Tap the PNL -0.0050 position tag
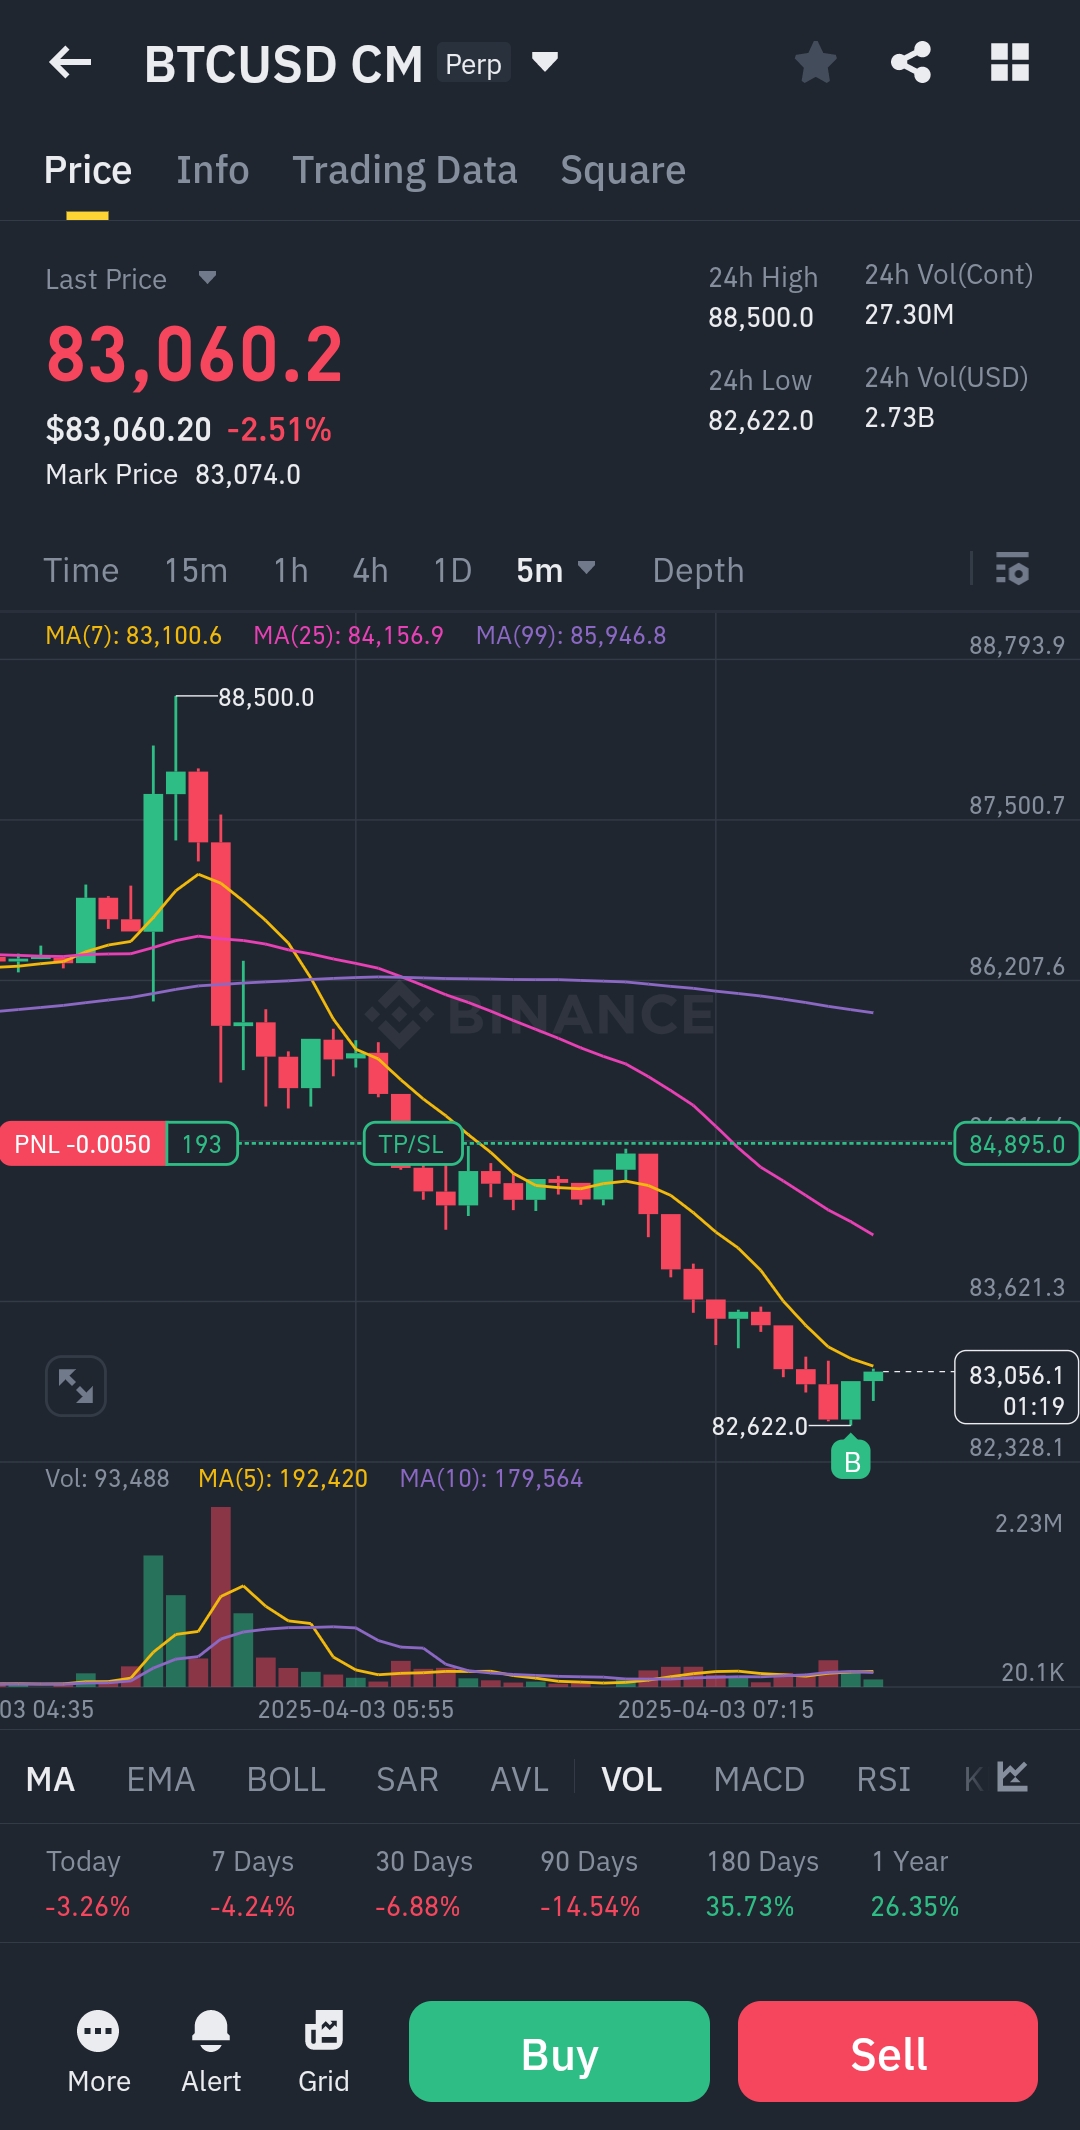 (x=83, y=1144)
